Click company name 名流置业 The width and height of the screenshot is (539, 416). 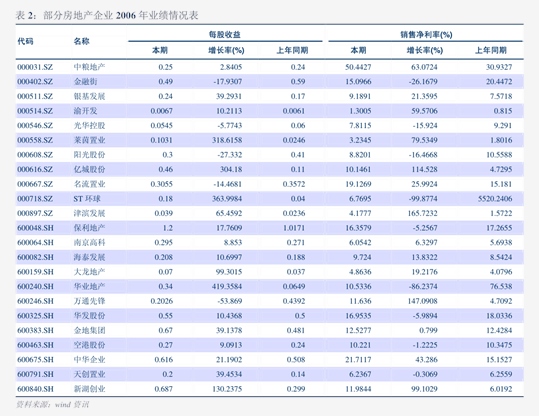[89, 184]
